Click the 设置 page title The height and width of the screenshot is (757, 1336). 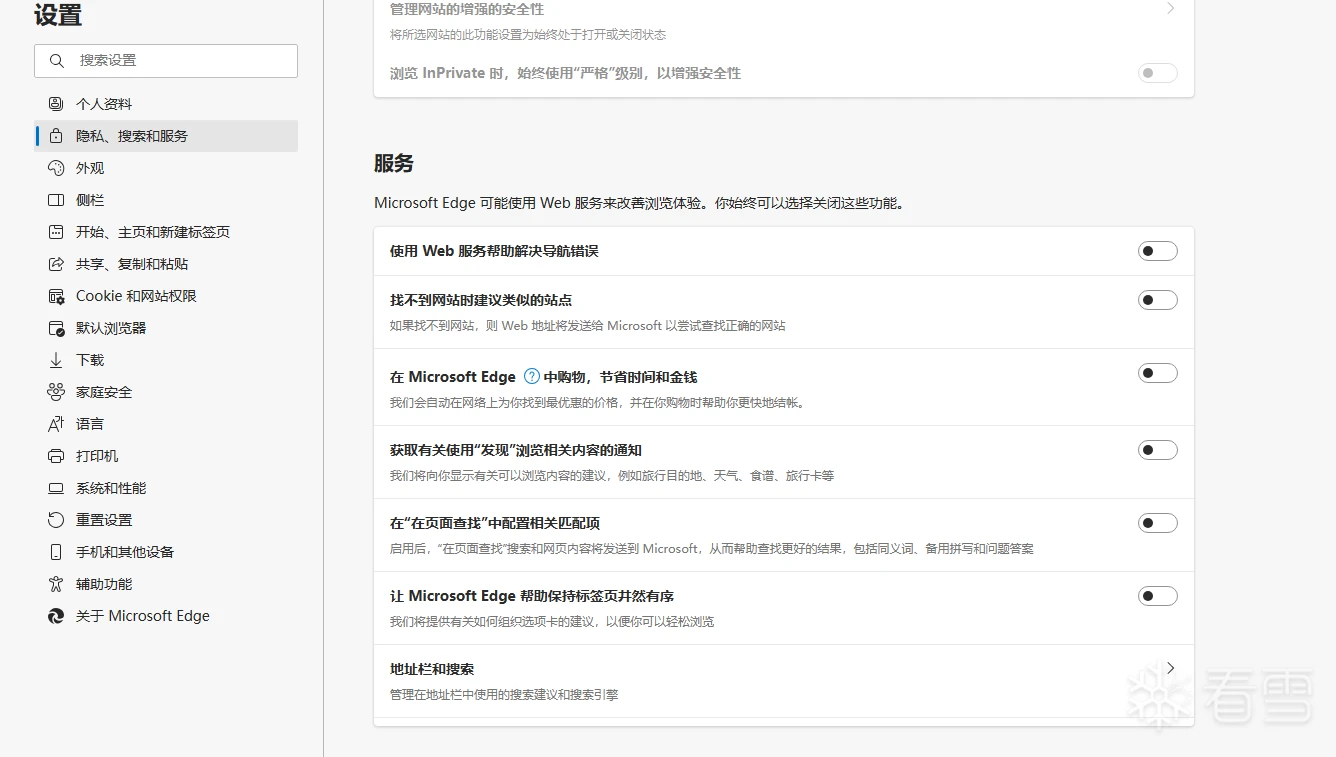point(58,15)
